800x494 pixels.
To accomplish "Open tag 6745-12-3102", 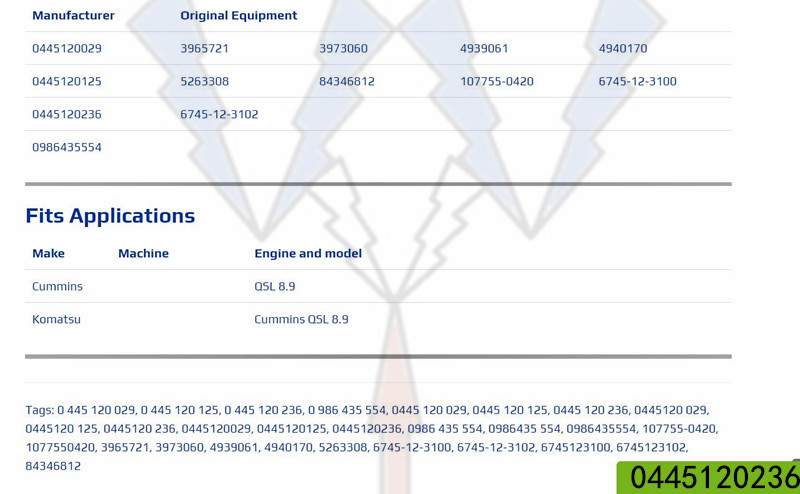I will 496,448.
